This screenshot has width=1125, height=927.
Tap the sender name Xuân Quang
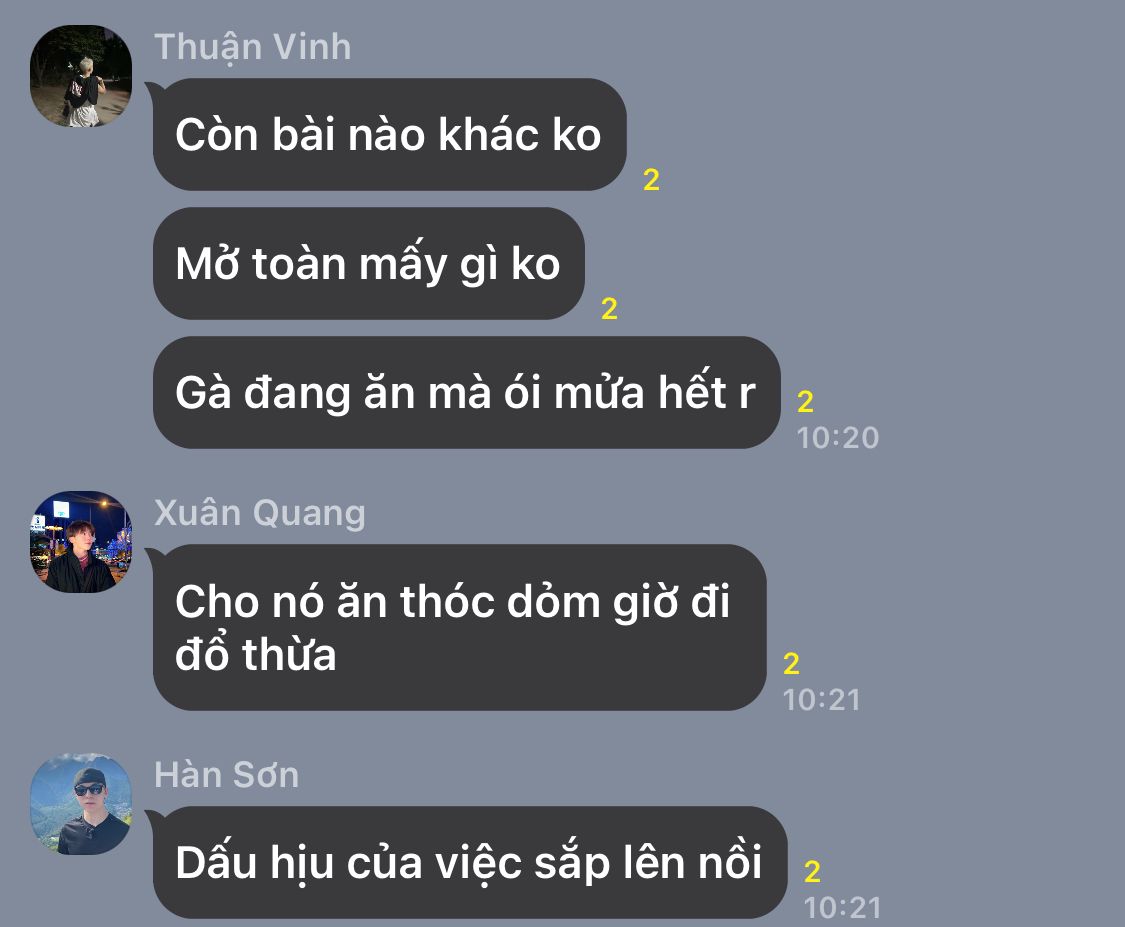pyautogui.click(x=260, y=514)
